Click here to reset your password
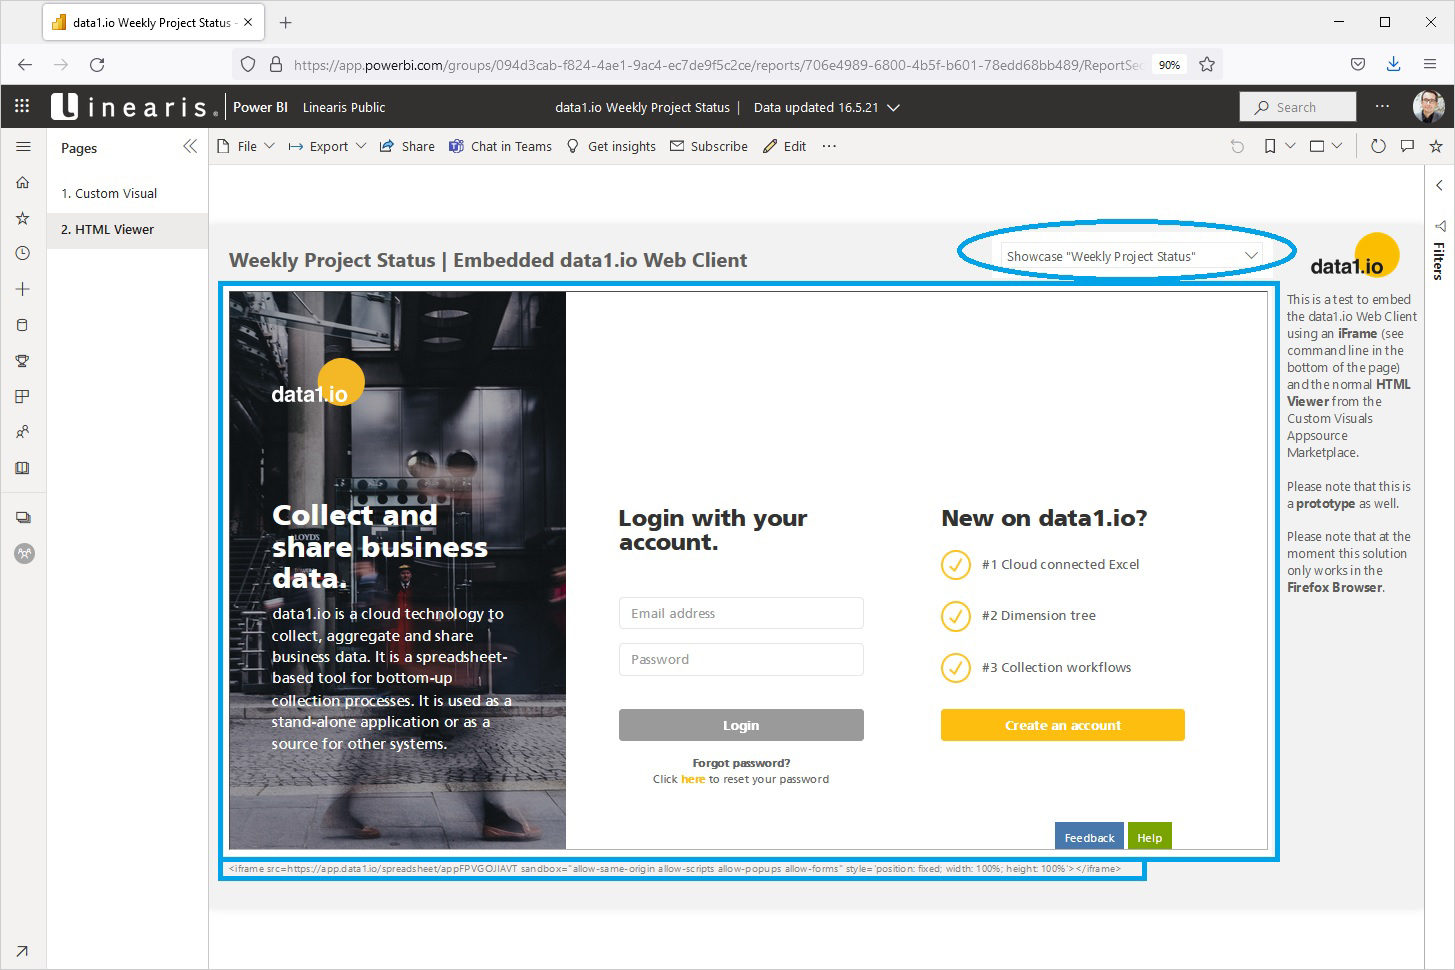 click(693, 779)
